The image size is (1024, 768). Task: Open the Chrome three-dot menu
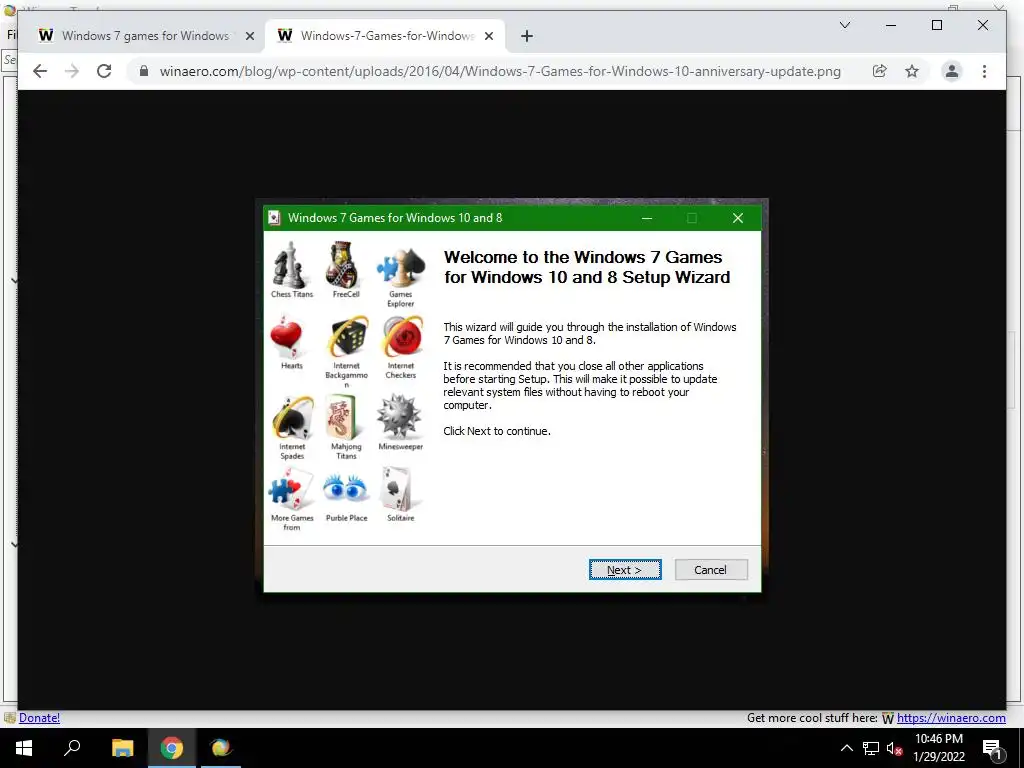tap(984, 71)
